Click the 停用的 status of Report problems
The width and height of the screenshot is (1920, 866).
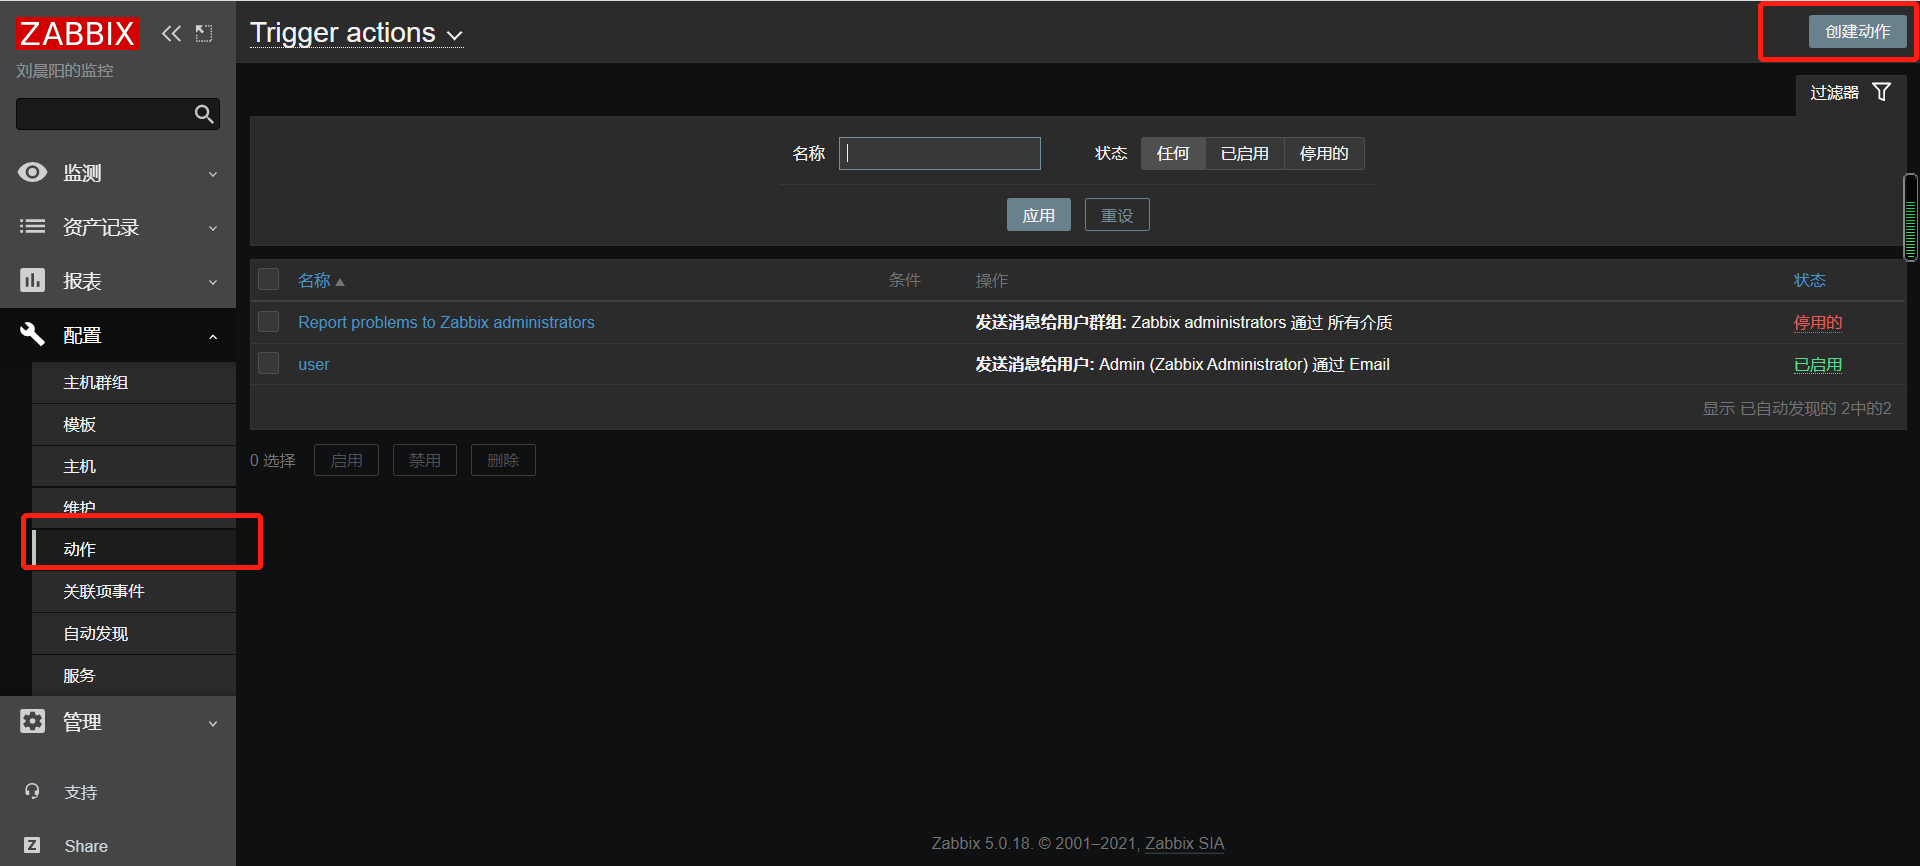pos(1817,322)
